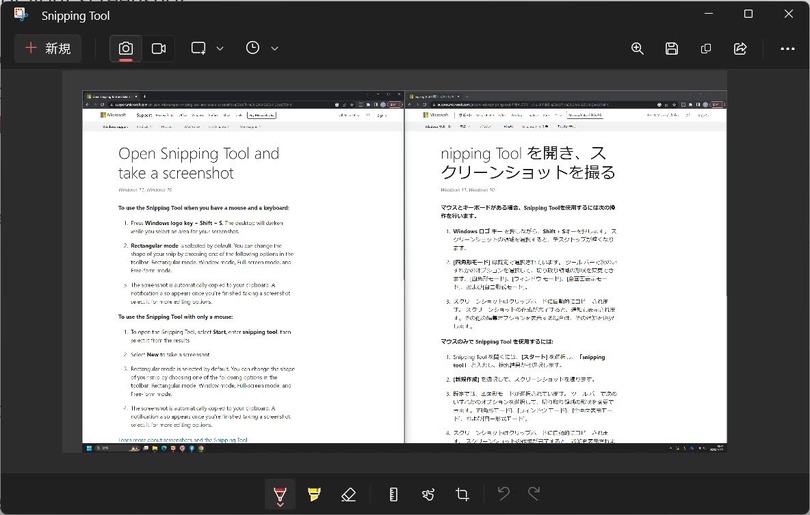Open the three-dot See more menu
Viewport: 810px width, 515px height.
pyautogui.click(x=787, y=49)
